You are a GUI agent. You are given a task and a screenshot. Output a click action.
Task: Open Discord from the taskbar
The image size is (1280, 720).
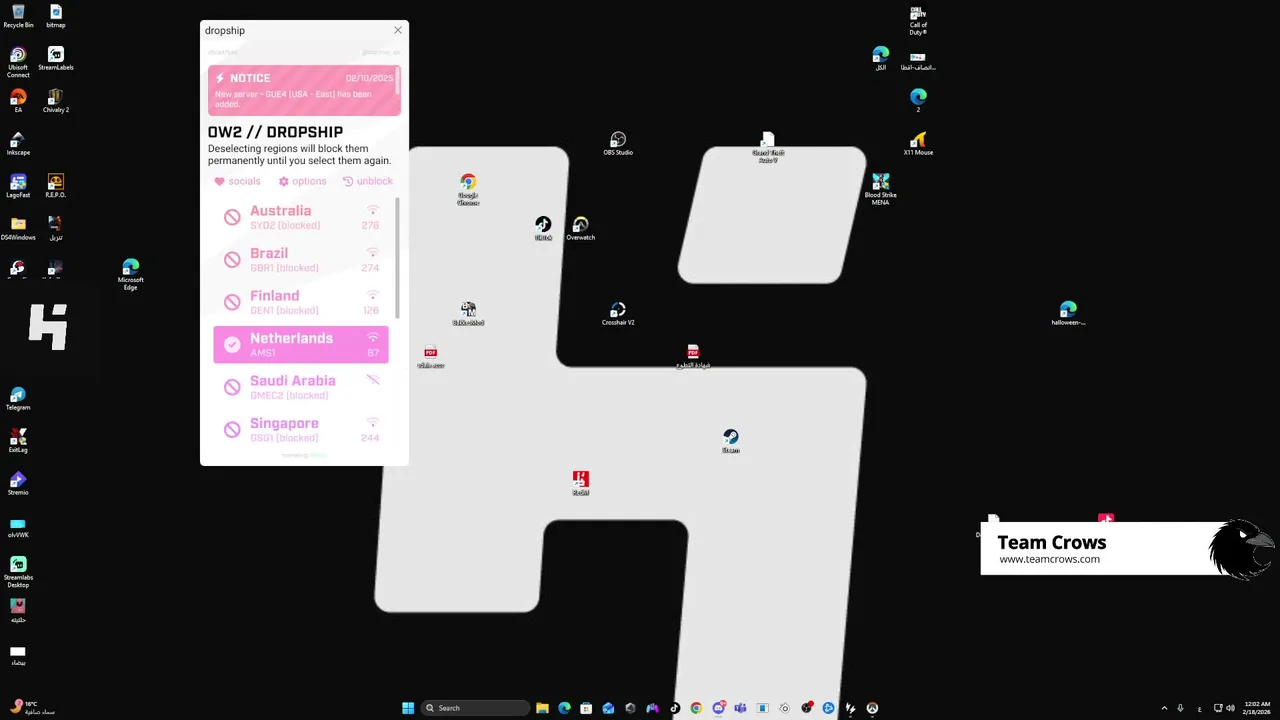(718, 708)
